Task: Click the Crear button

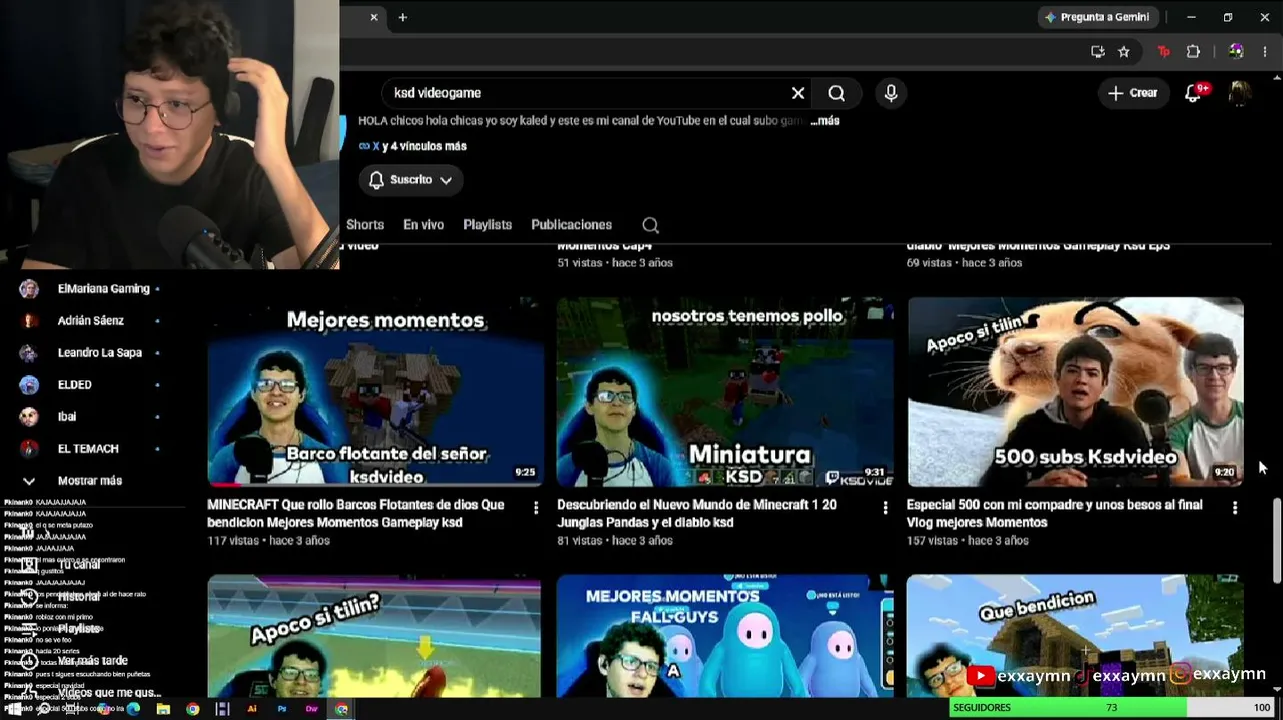Action: tap(1133, 93)
